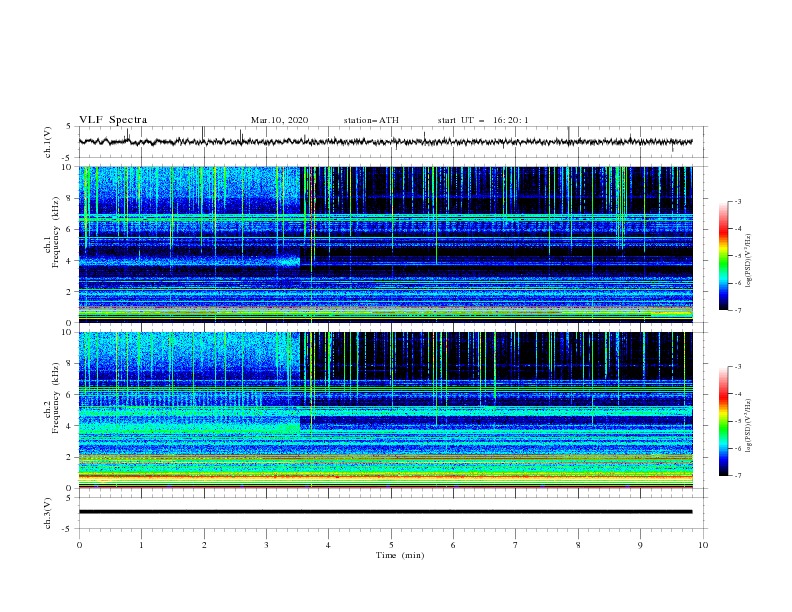The image size is (792, 612).
Task: Click time axis tick label "4"
Action: (328, 545)
